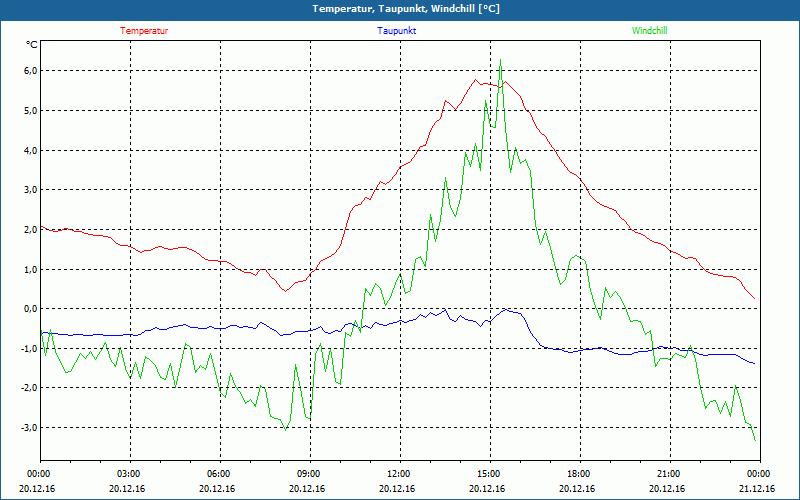The height and width of the screenshot is (500, 800).
Task: Click the red Temperatur curve peak near 15:00
Action: 475,80
